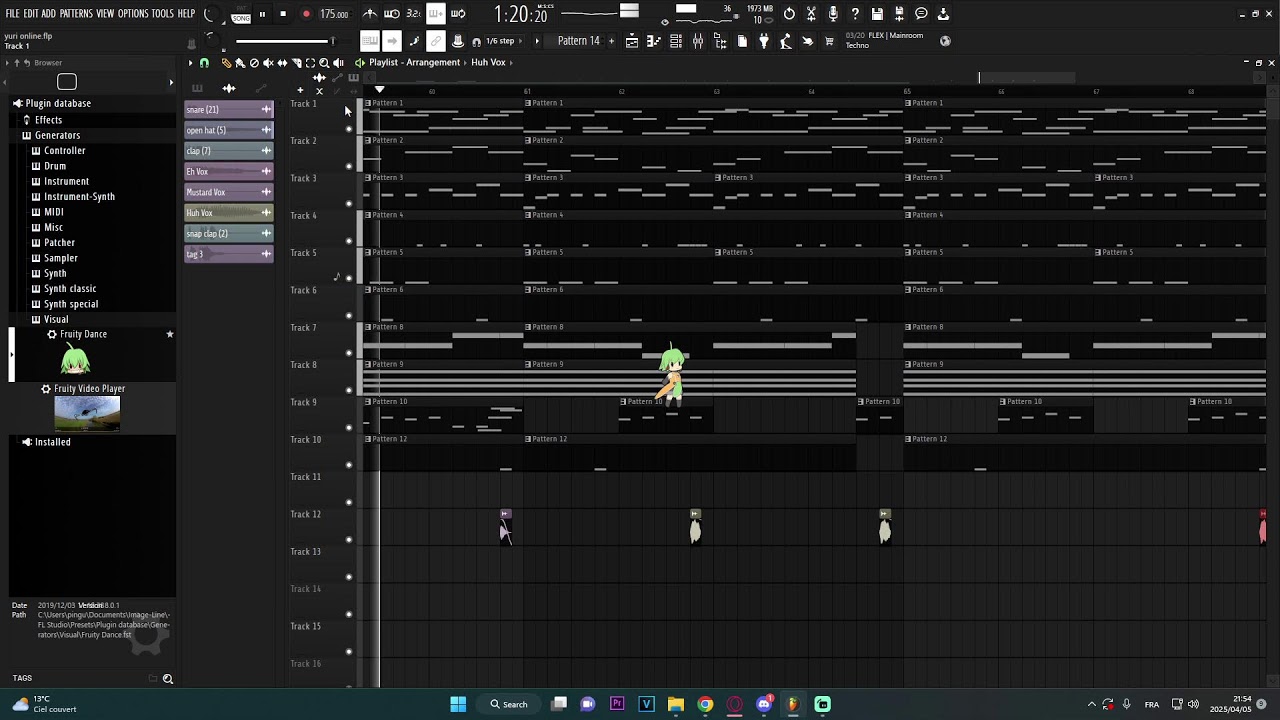
Task: Select the Draw pencil tool in playlist
Action: [226, 63]
